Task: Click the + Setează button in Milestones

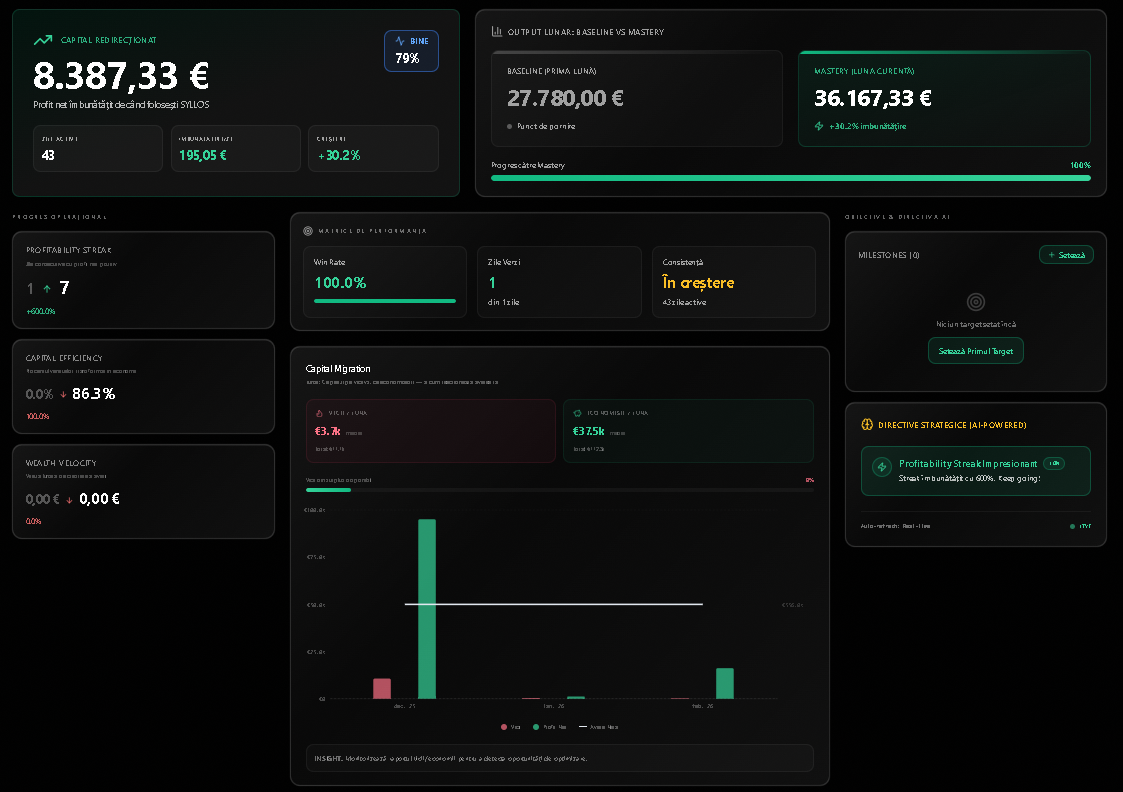Action: 1066,255
